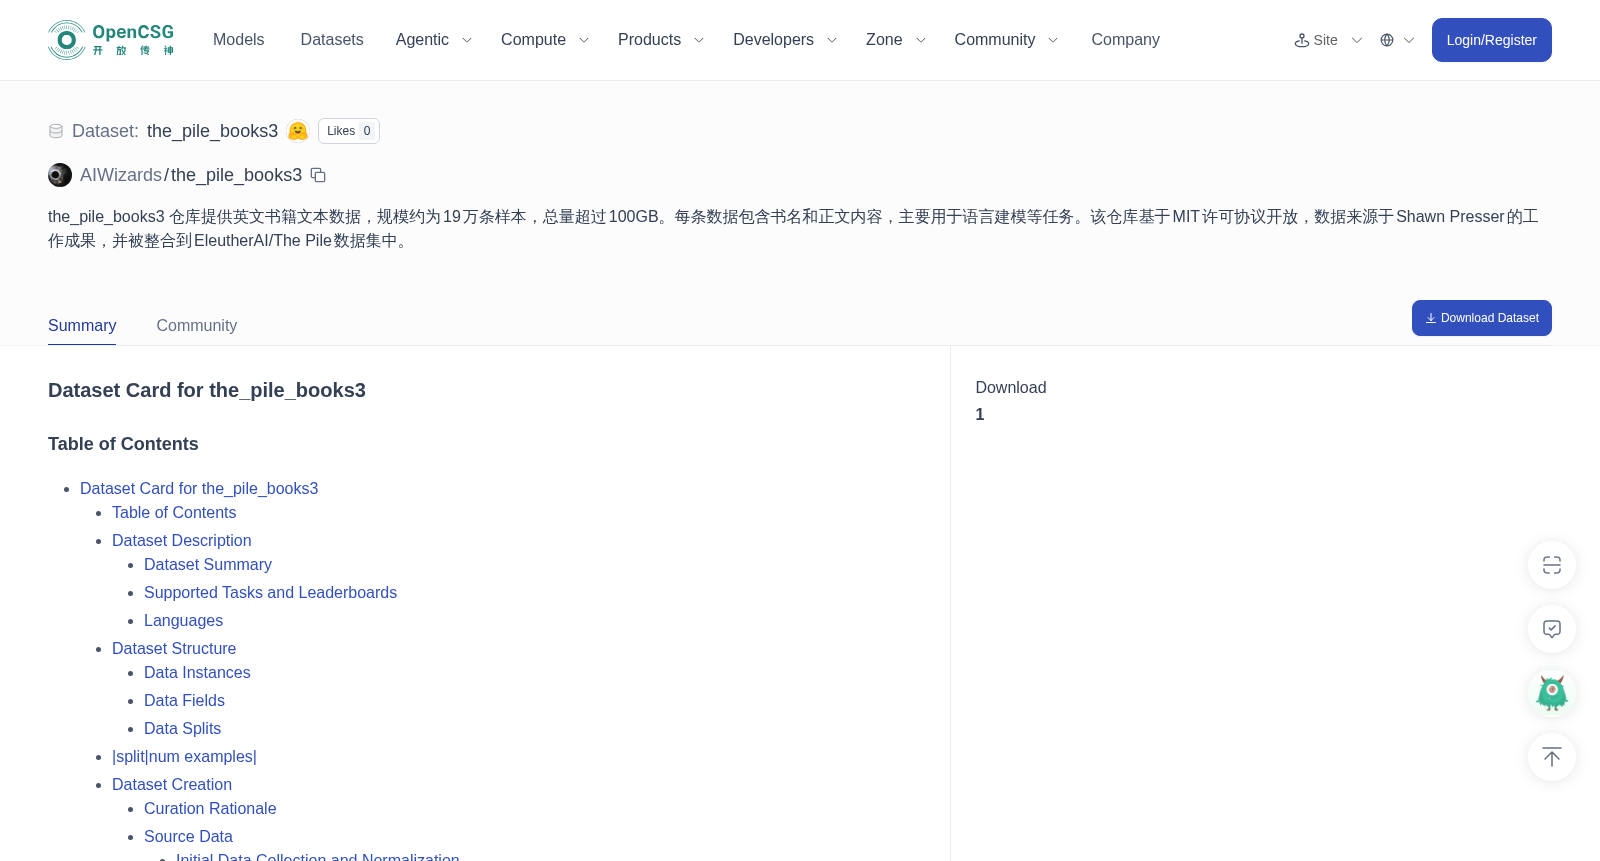Open the Site dropdown chevron
Viewport: 1600px width, 861px height.
pos(1357,40)
